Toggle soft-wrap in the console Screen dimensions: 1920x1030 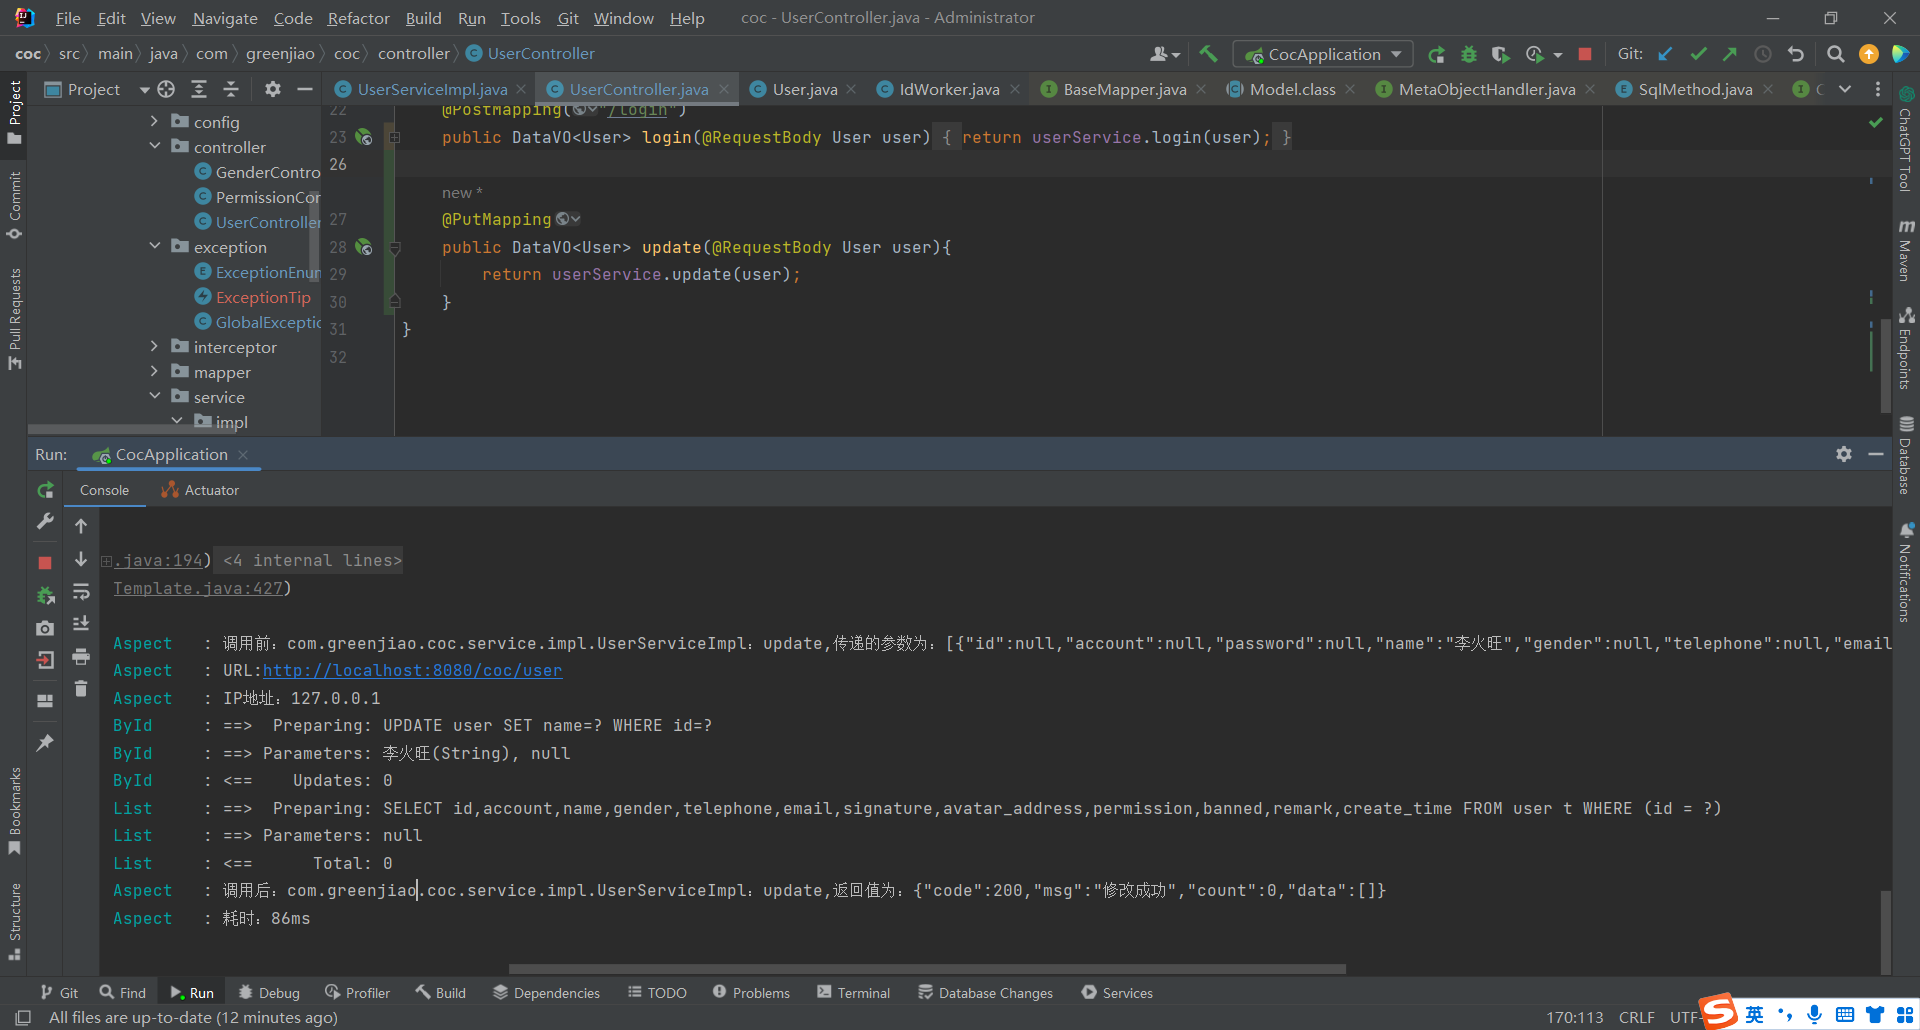pos(81,592)
